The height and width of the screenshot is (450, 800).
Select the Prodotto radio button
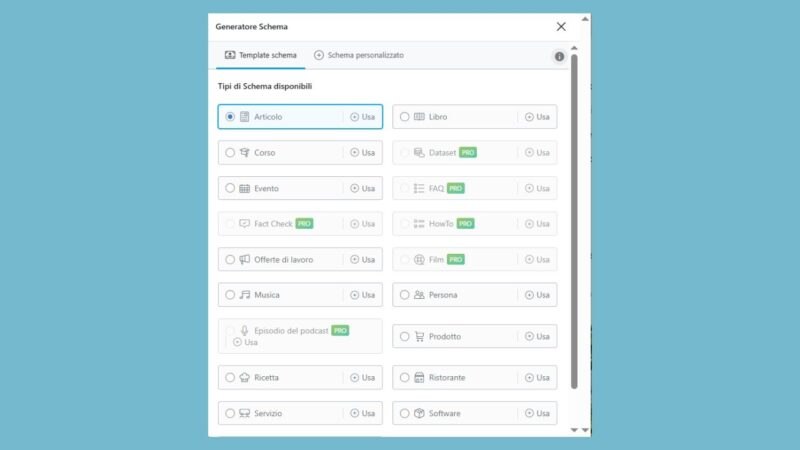click(x=405, y=337)
